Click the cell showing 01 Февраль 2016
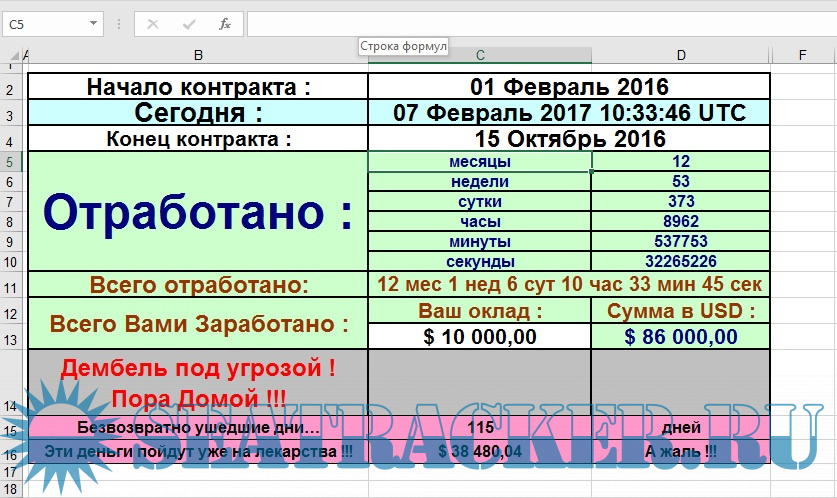Viewport: 837px width, 498px height. (569, 87)
